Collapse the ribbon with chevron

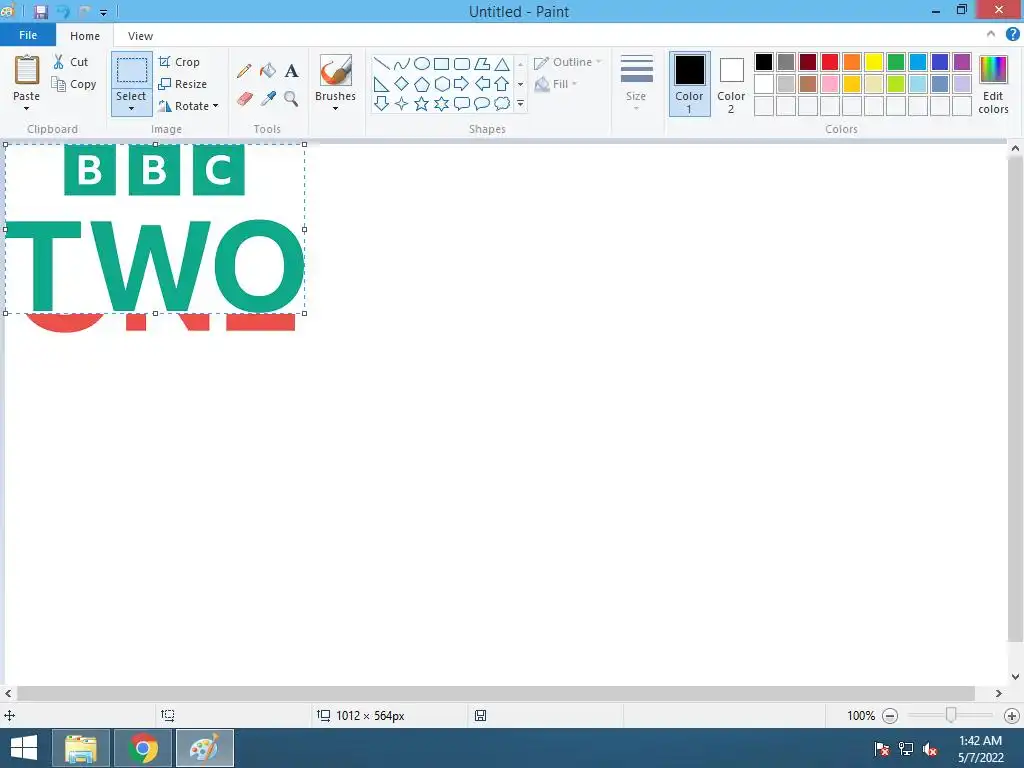coord(991,34)
